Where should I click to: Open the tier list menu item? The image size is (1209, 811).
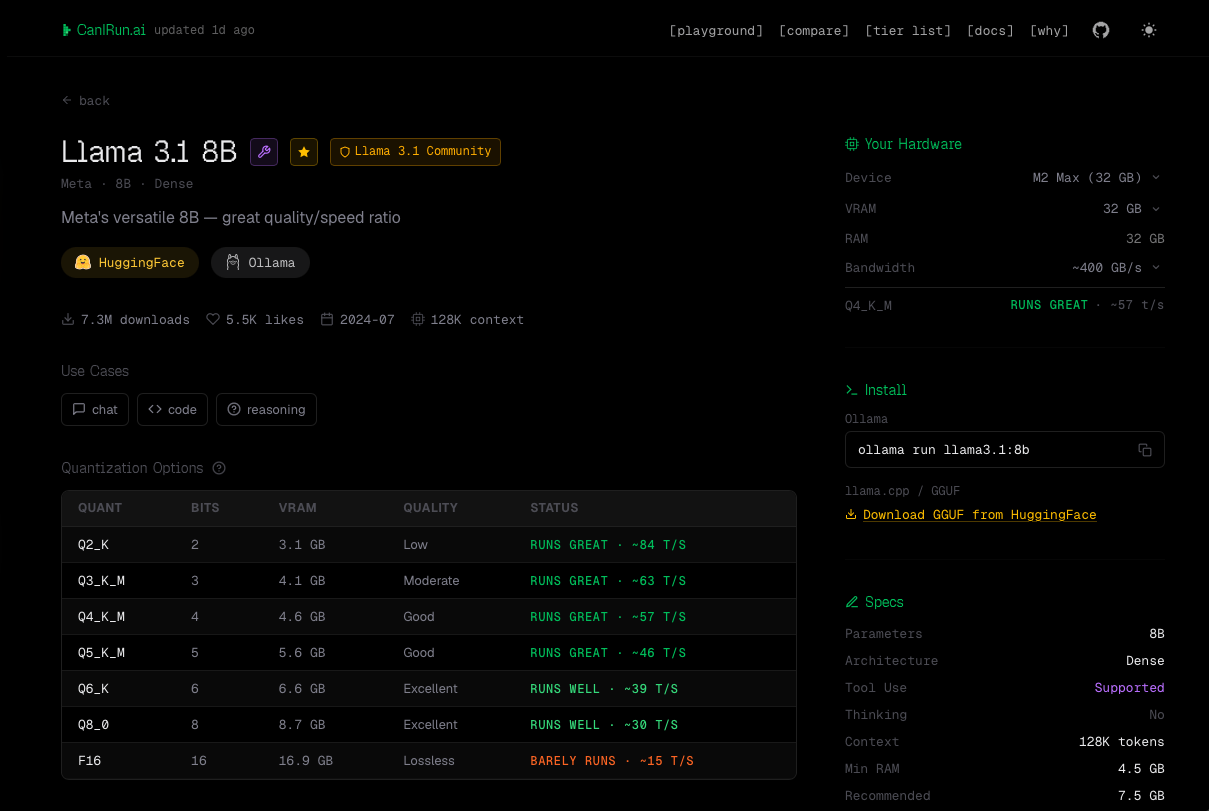click(908, 31)
